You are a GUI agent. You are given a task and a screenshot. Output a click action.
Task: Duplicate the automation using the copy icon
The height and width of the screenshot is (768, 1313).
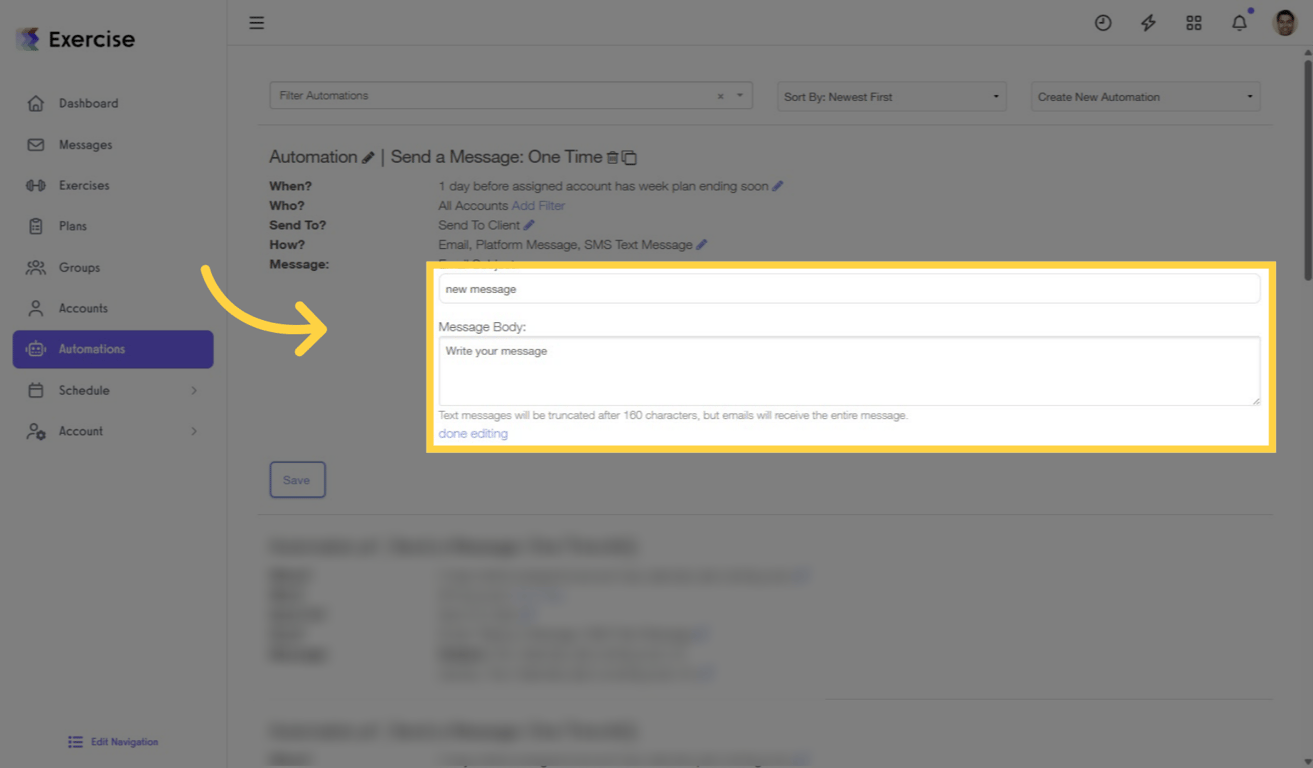(x=630, y=157)
